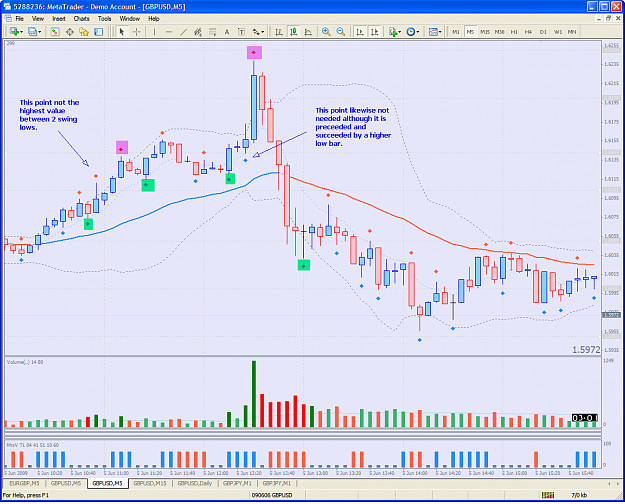Open the Charts menu
Viewport: 625px width, 504px height.
tap(81, 19)
